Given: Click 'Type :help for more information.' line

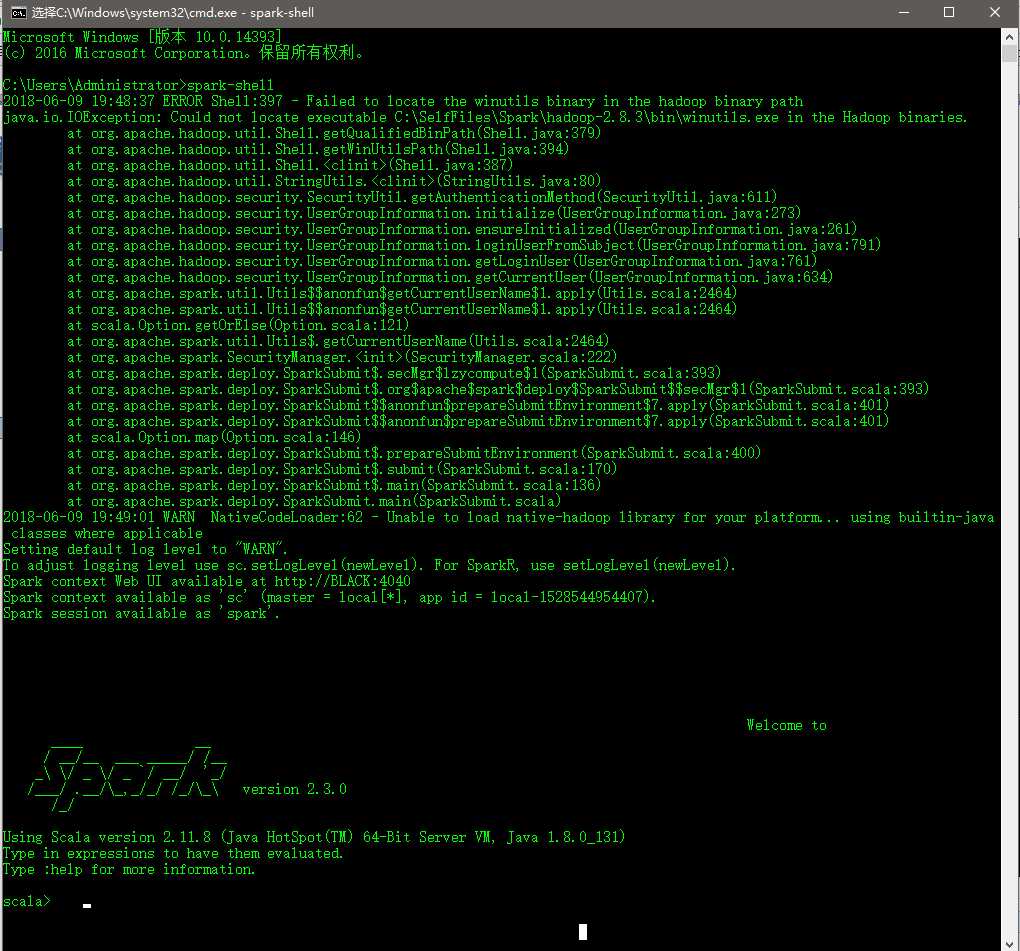Looking at the screenshot, I should tap(129, 869).
